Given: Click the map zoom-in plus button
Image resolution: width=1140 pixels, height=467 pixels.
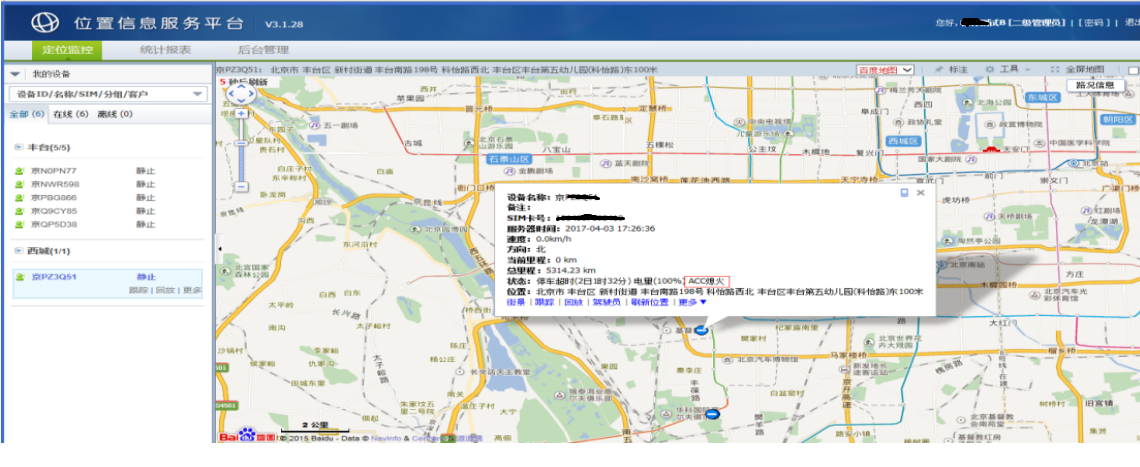Looking at the screenshot, I should (x=241, y=114).
